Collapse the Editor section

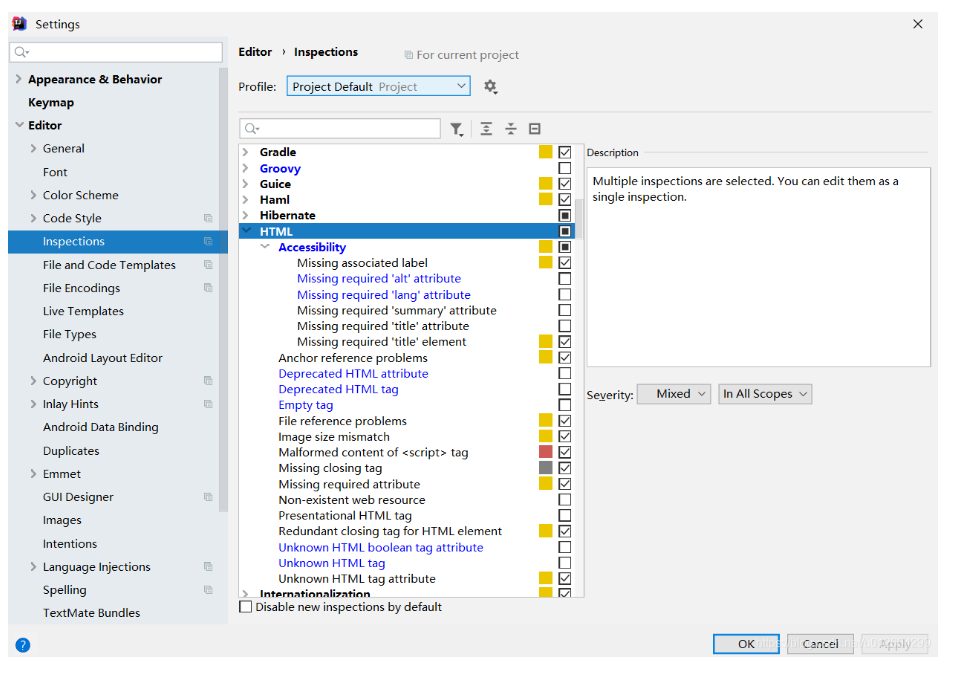tap(19, 125)
